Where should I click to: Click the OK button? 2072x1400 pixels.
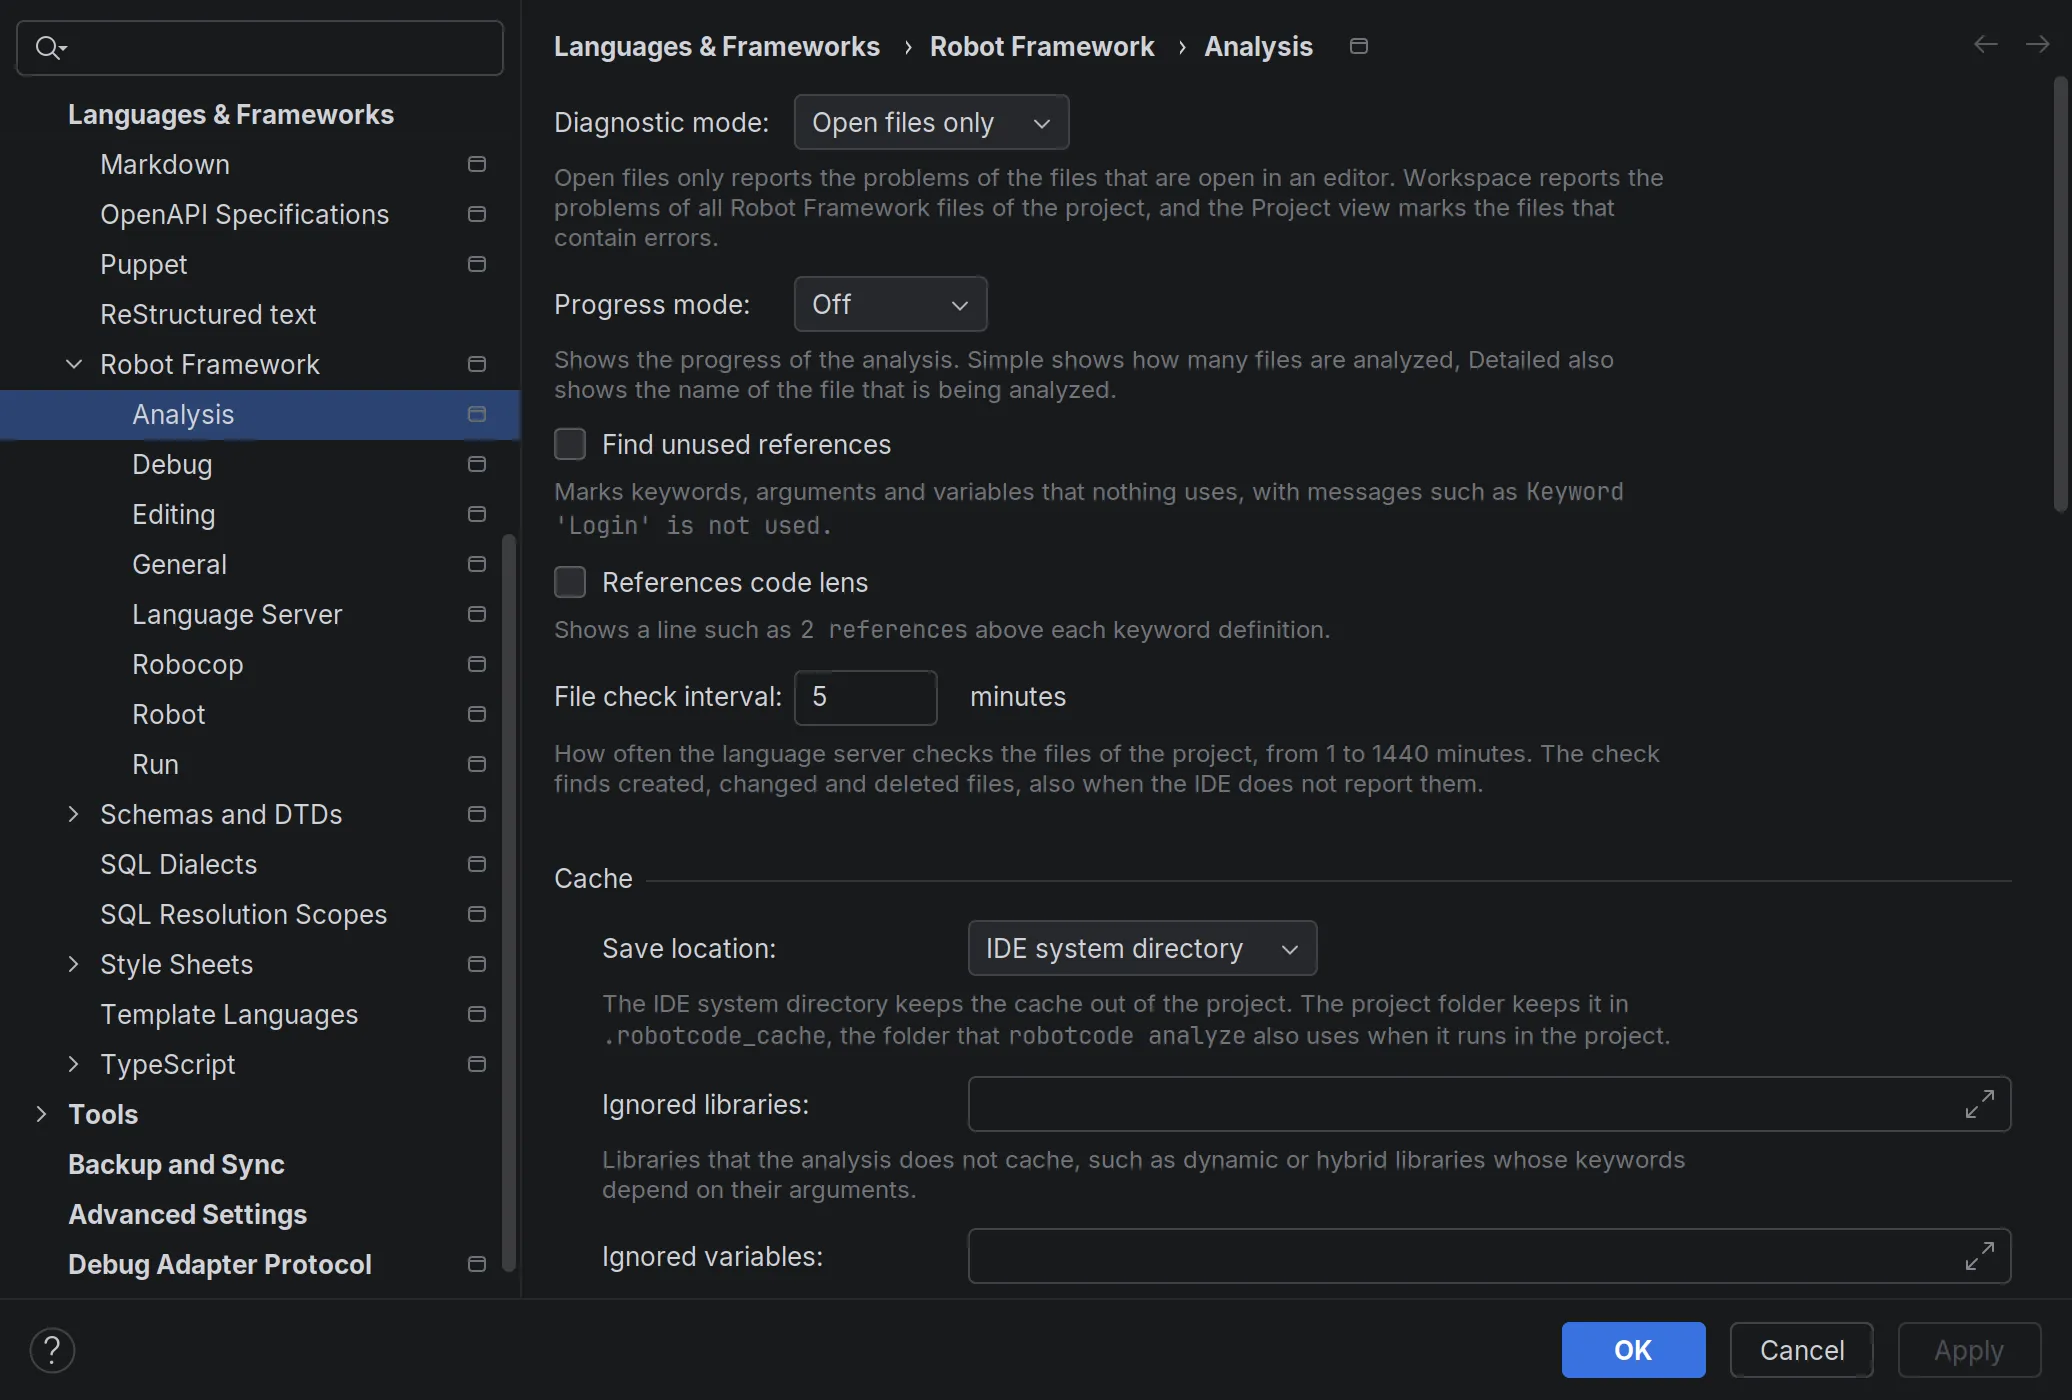1633,1350
